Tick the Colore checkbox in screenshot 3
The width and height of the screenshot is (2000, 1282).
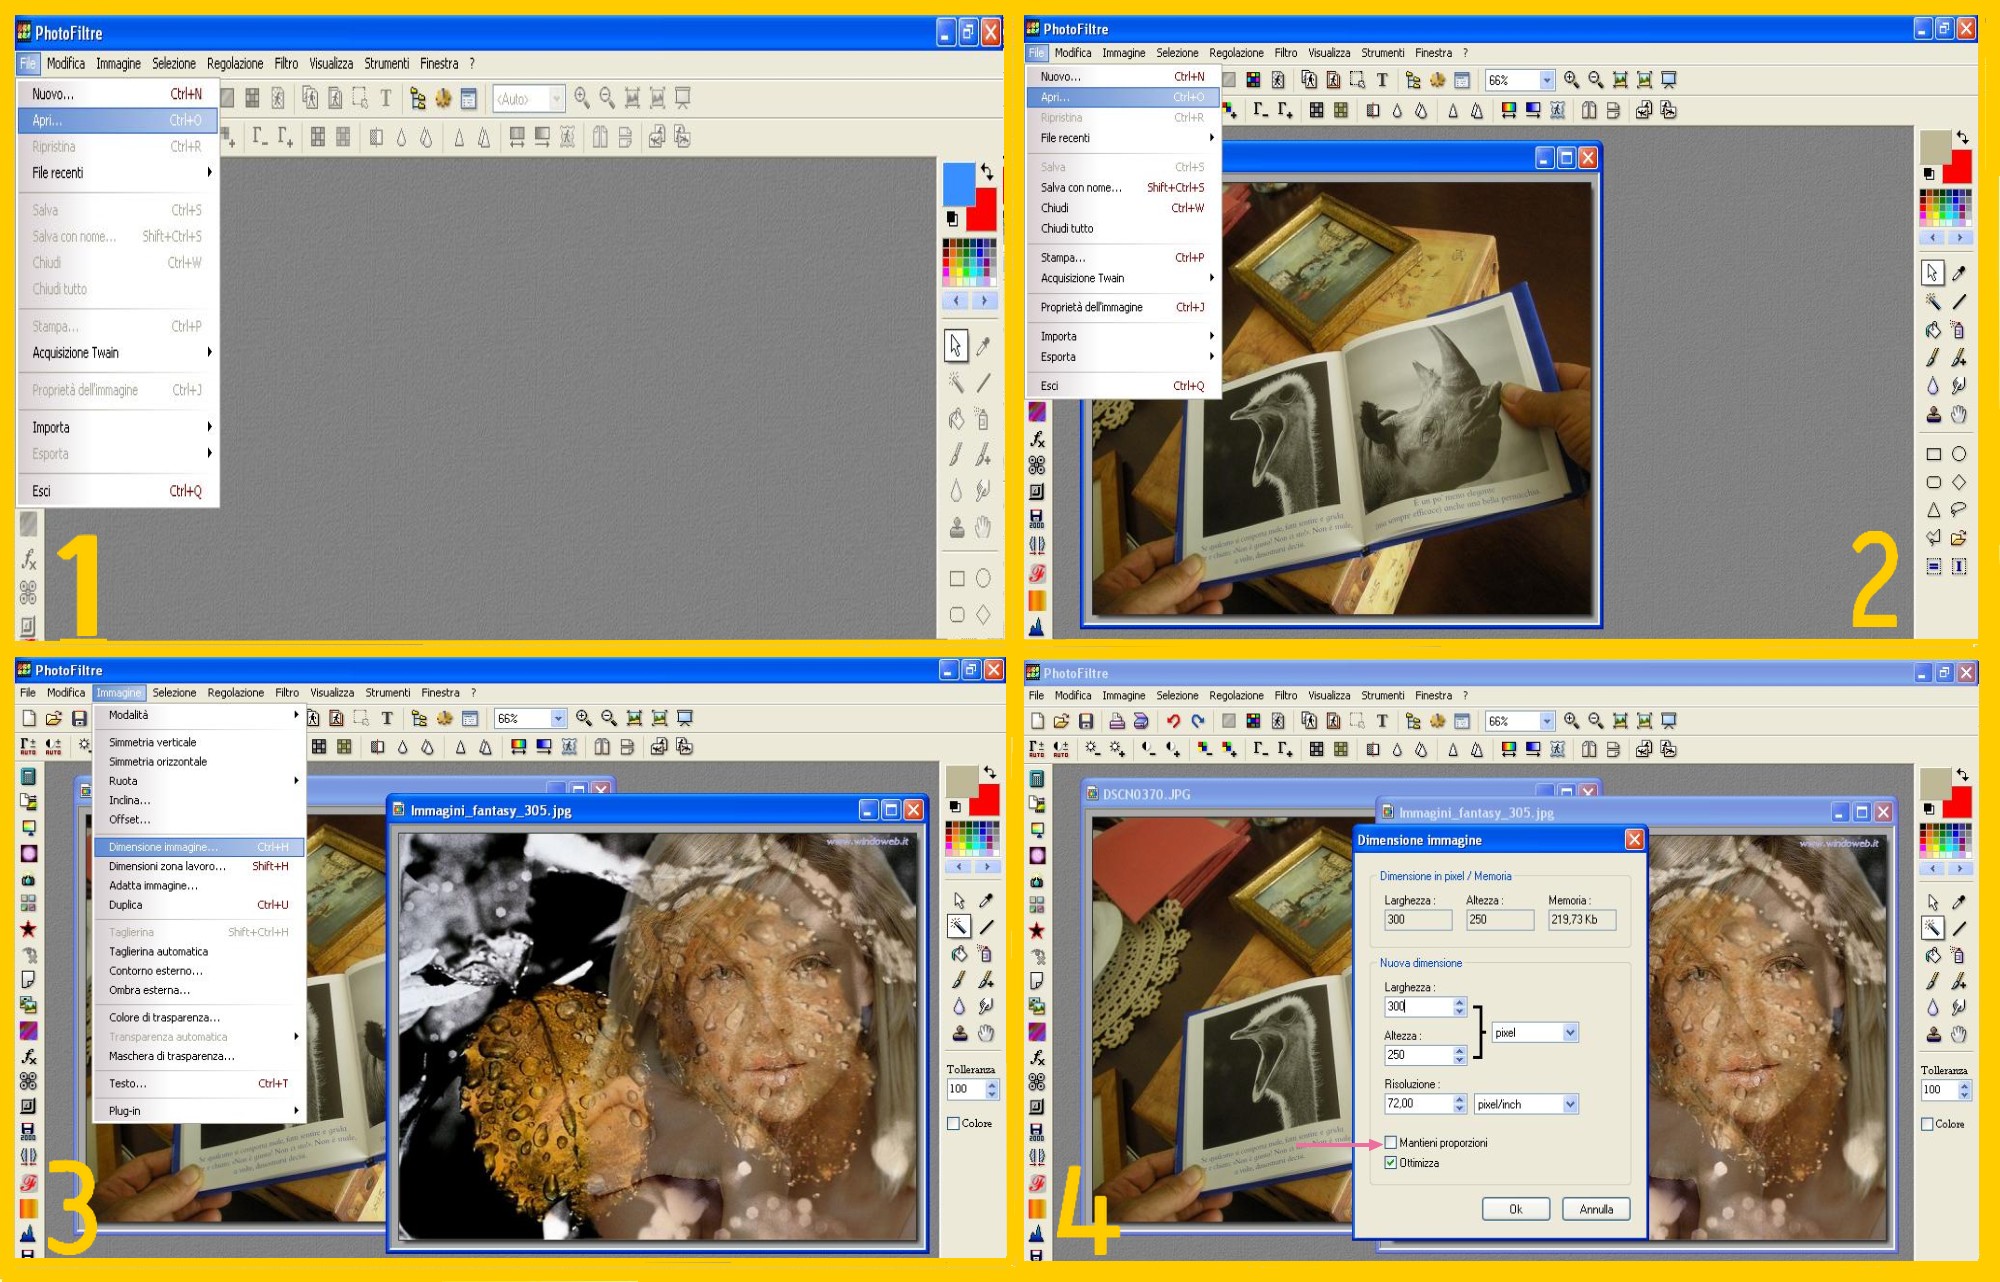(953, 1123)
